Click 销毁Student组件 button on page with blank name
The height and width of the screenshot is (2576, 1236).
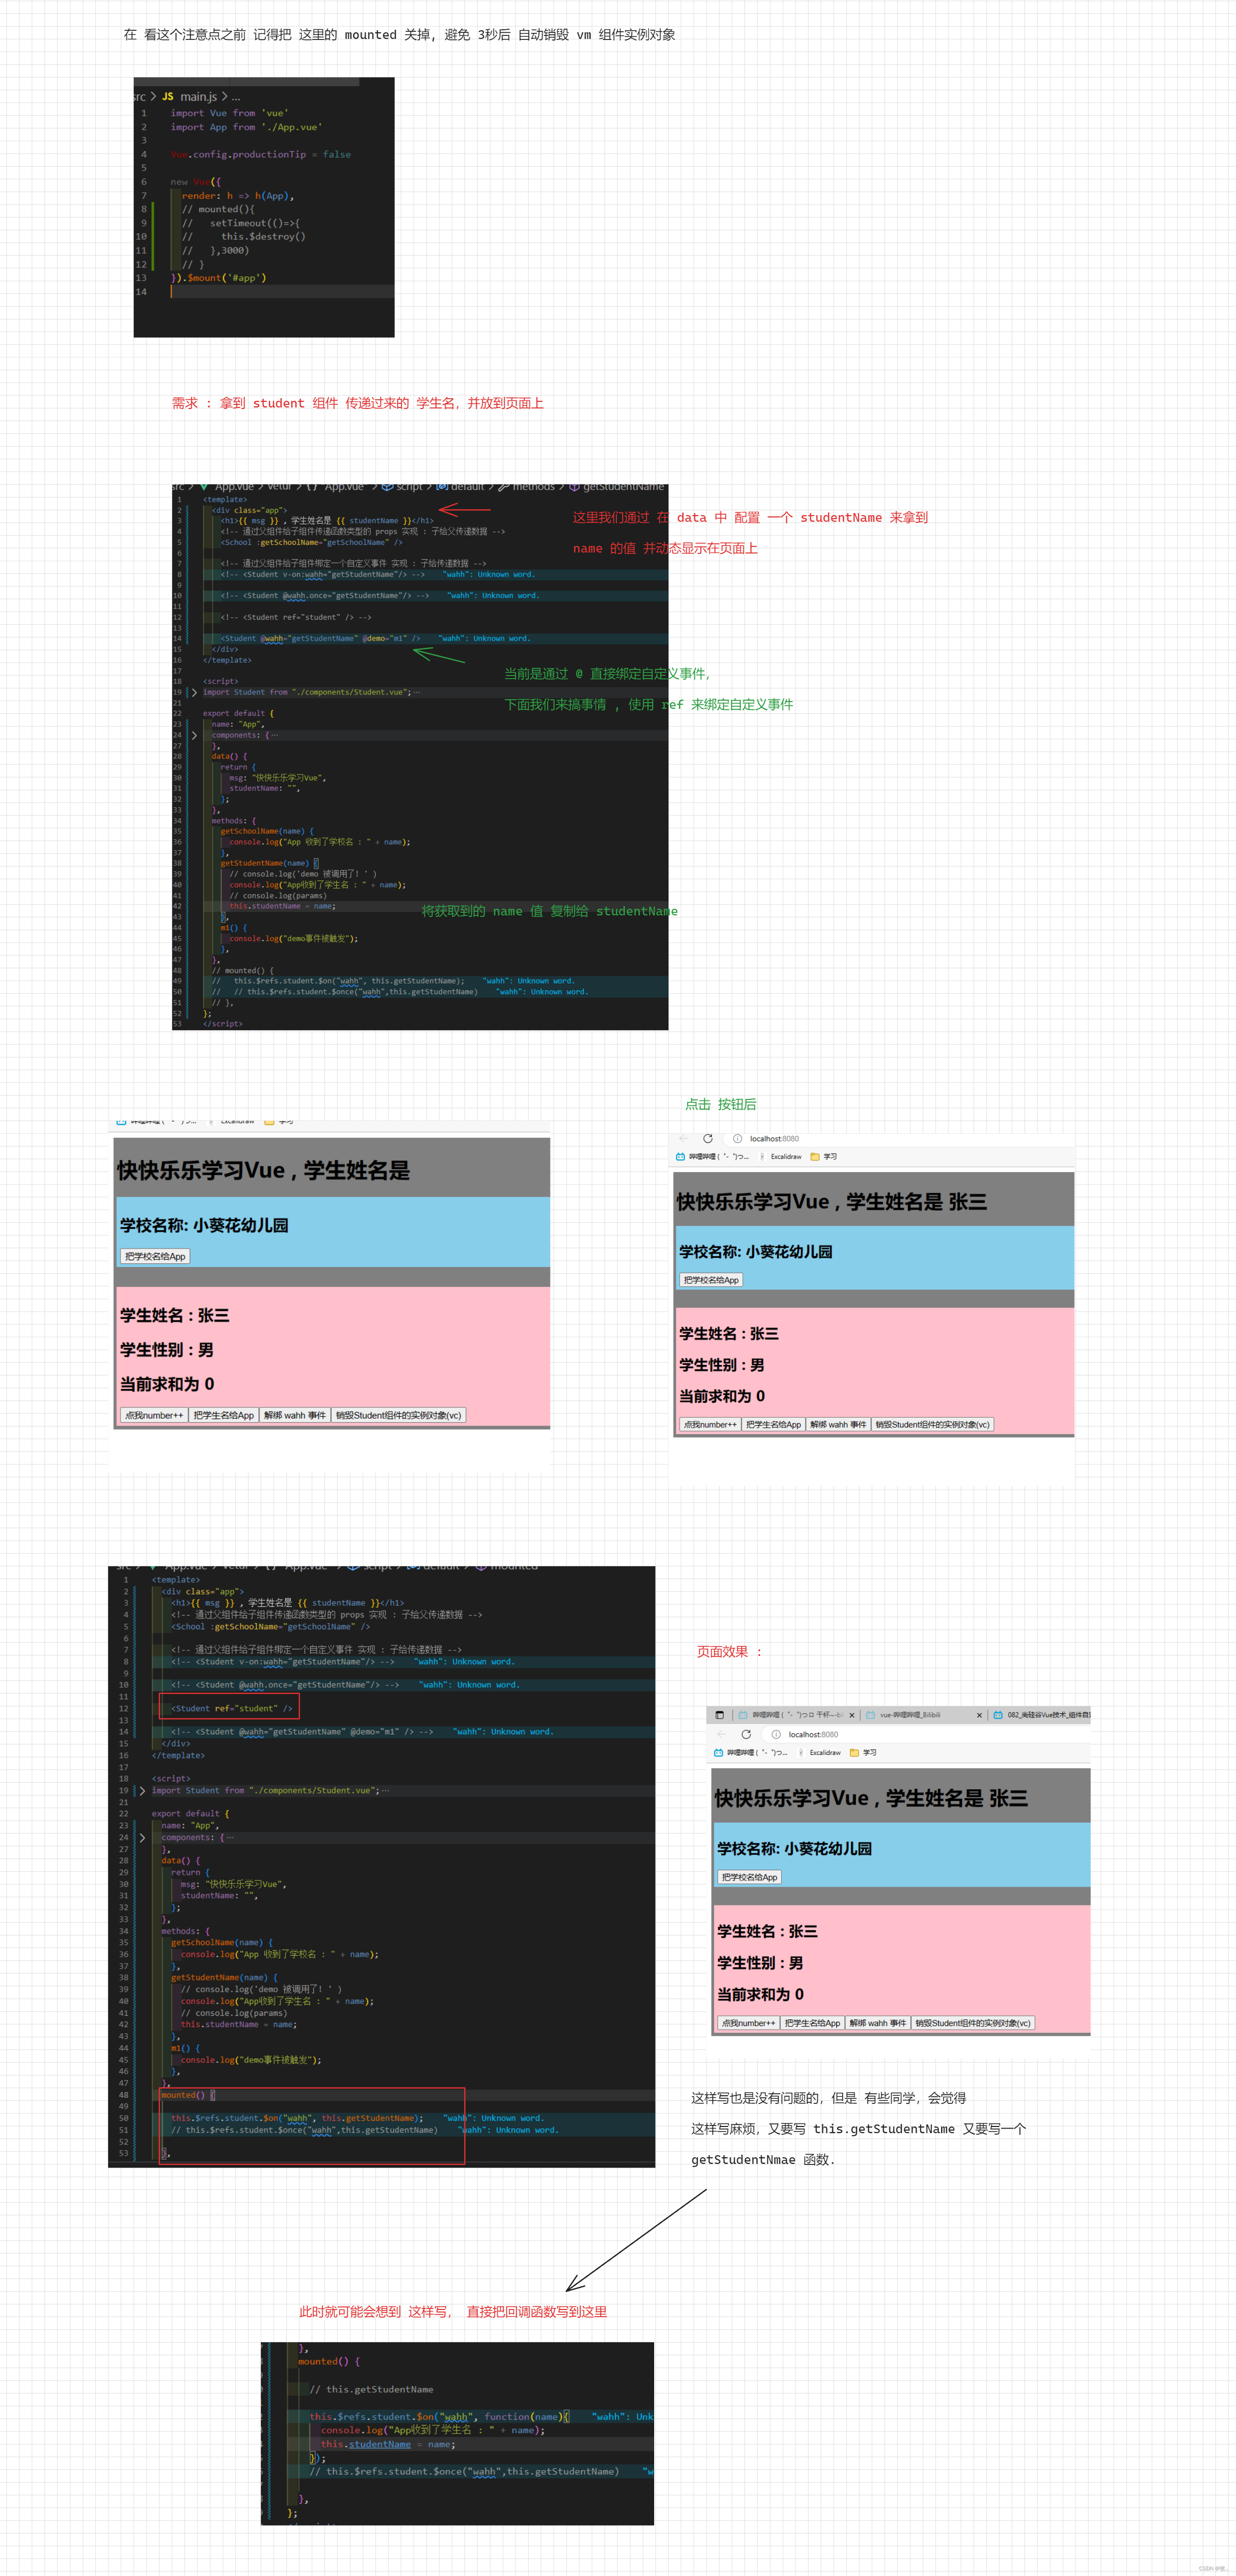[399, 1415]
